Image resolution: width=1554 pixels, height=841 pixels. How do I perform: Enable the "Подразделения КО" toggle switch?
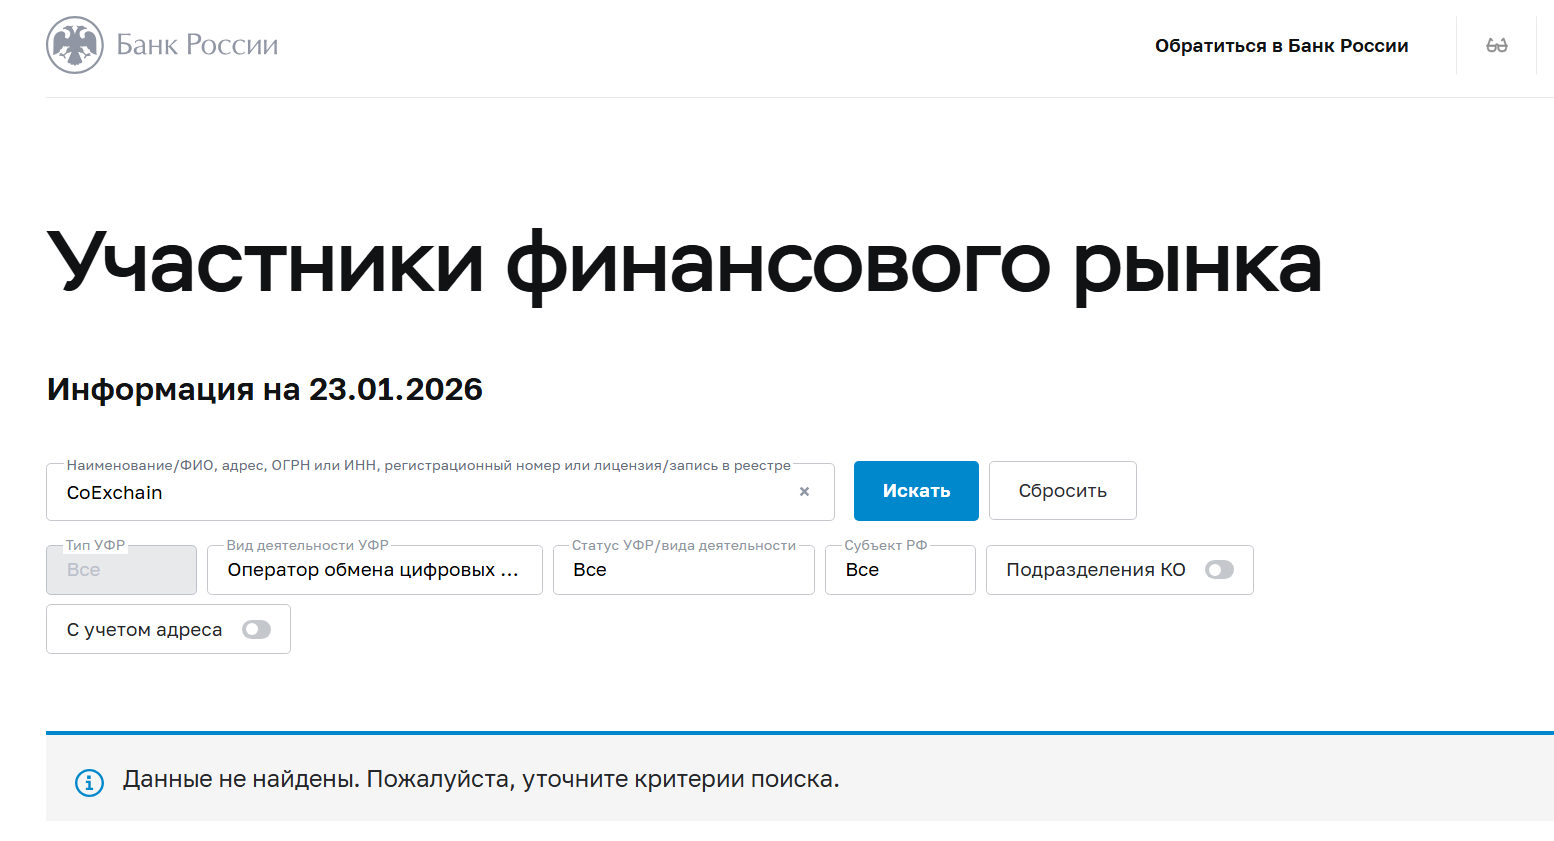[x=1219, y=570]
